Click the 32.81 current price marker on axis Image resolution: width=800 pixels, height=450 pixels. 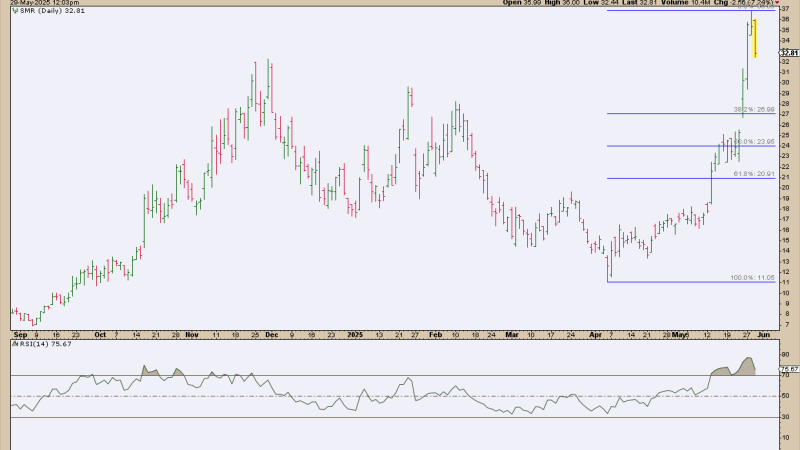coord(789,53)
